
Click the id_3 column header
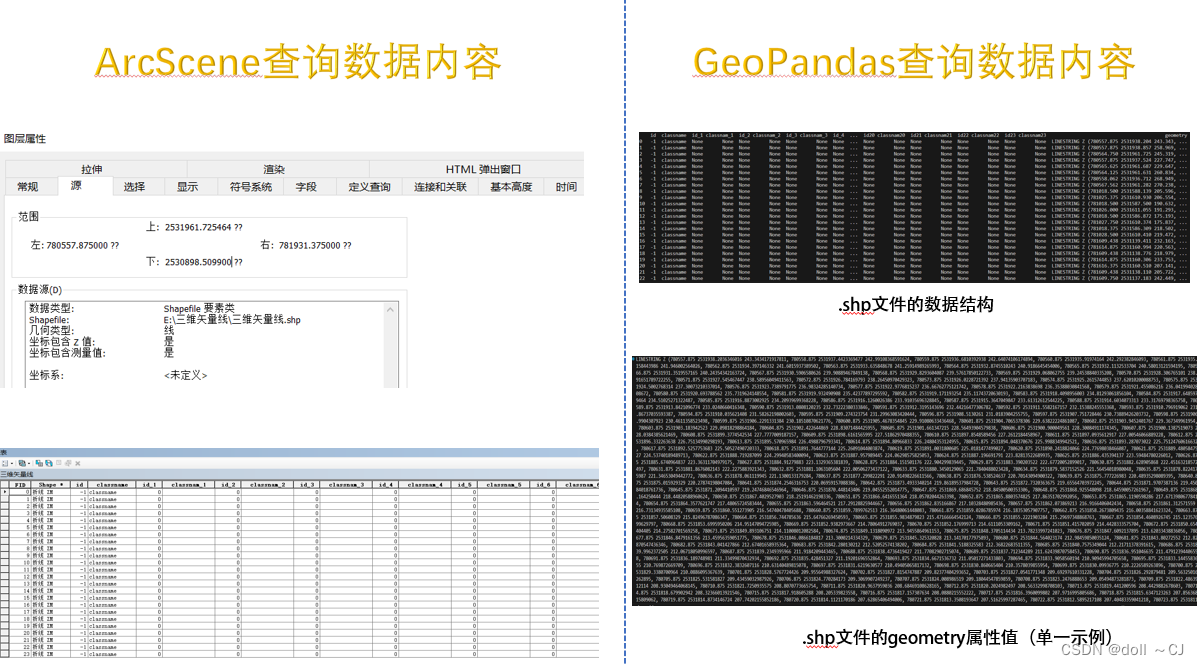tap(307, 485)
